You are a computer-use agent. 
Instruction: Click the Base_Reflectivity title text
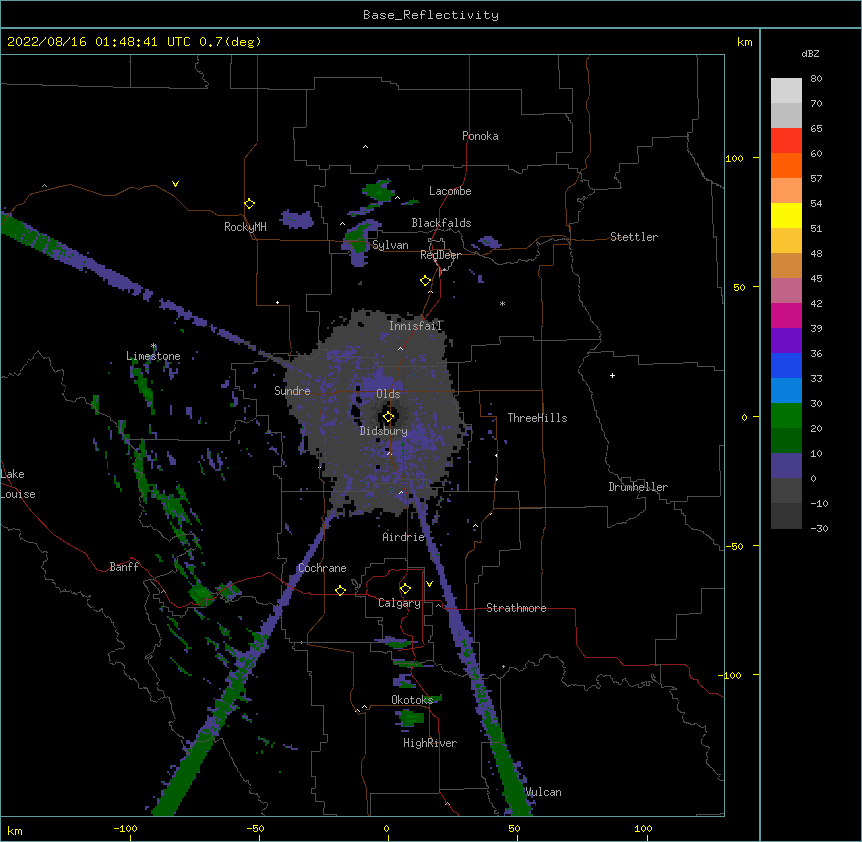tap(431, 15)
